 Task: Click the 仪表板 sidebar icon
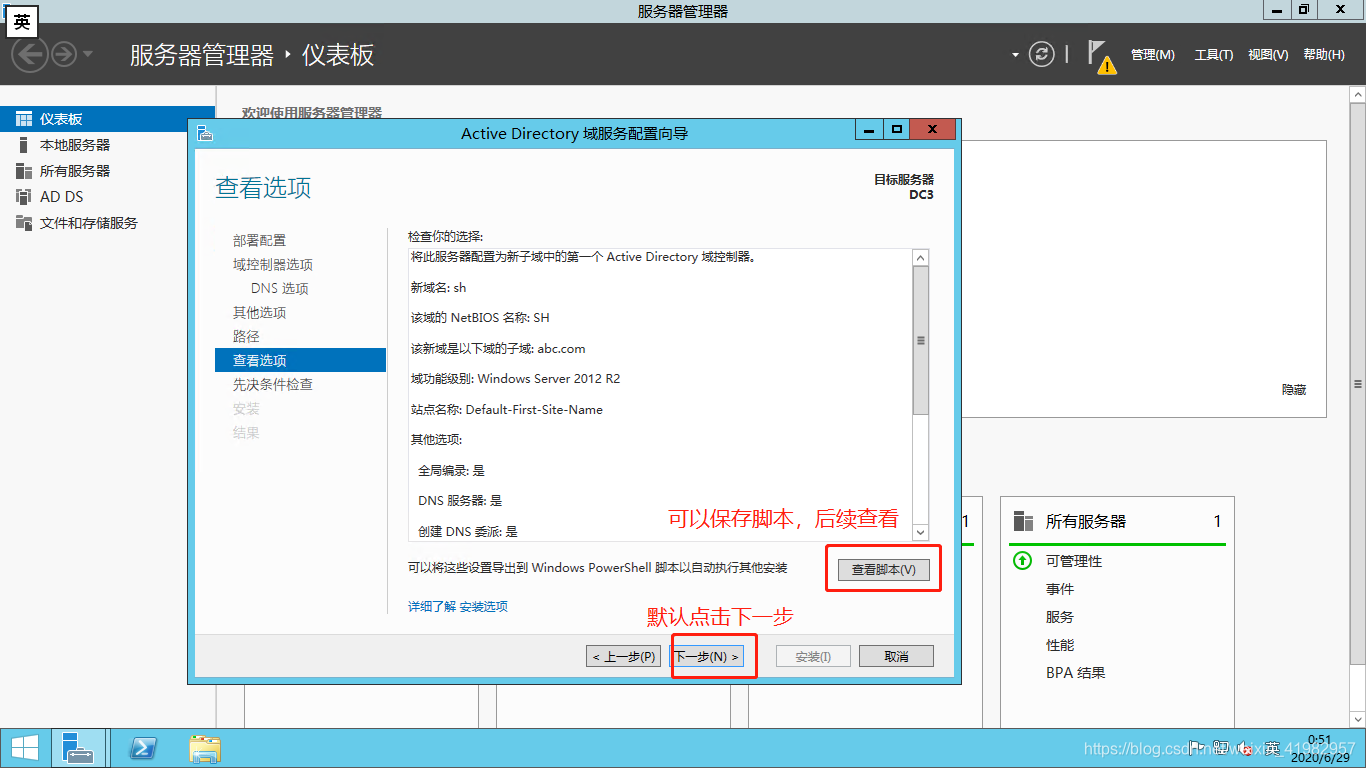click(x=24, y=119)
